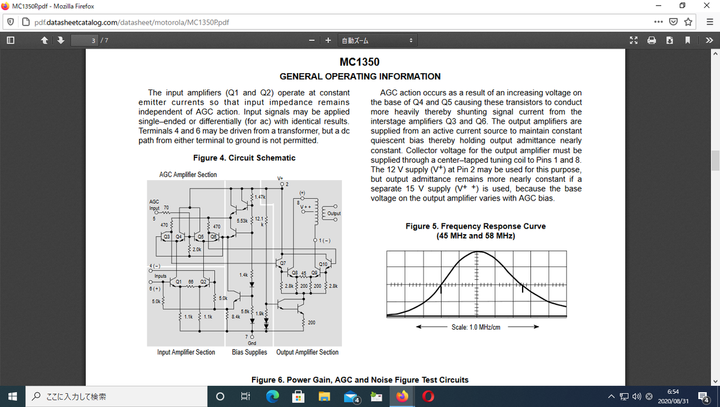The height and width of the screenshot is (407, 720).
Task: Go to previous page with up arrow
Action: [44, 41]
